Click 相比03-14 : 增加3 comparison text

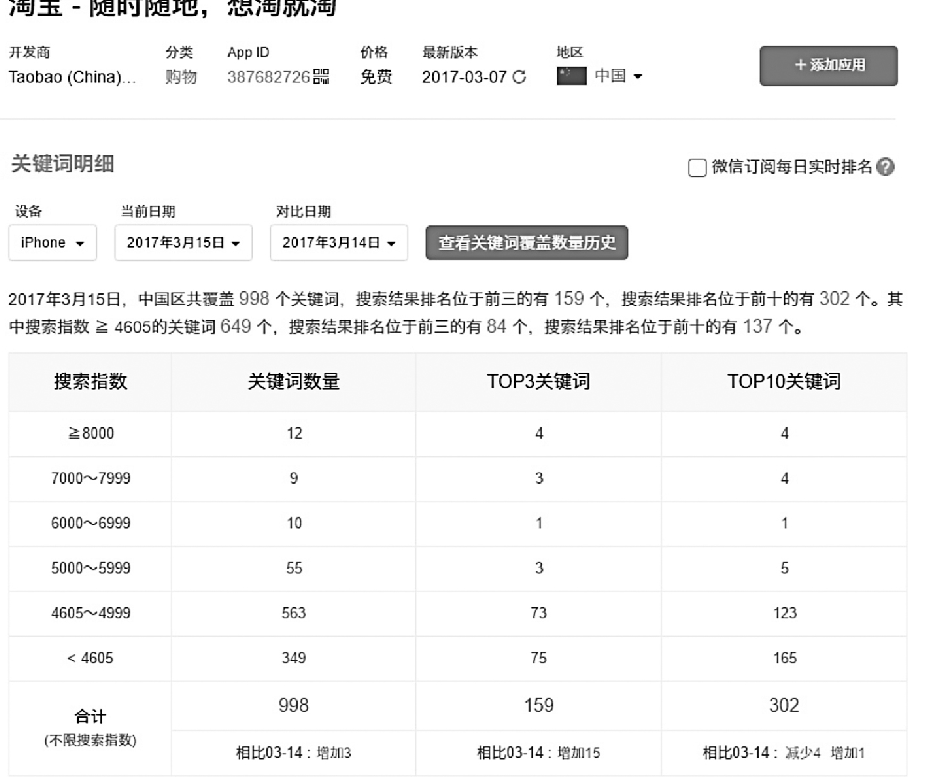coord(293,753)
